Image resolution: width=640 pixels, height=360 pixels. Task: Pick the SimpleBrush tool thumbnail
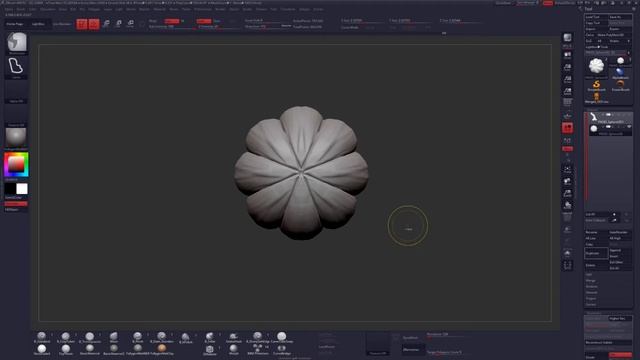pyautogui.click(x=596, y=86)
